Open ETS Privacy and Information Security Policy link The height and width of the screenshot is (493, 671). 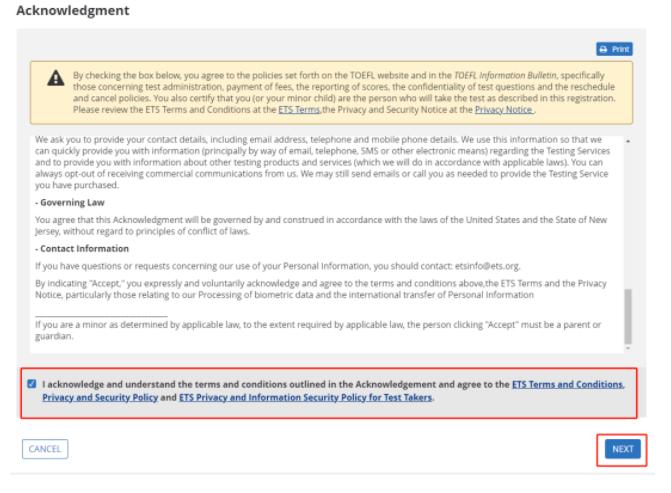click(x=305, y=397)
